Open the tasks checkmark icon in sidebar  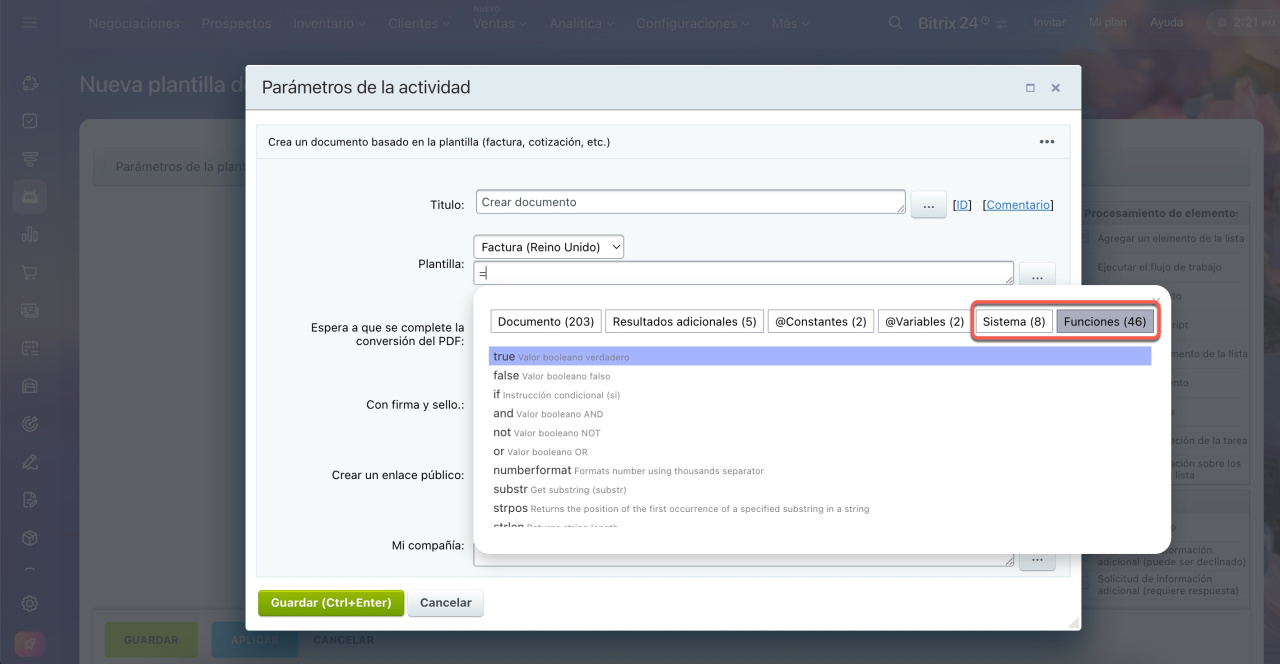[x=30, y=121]
